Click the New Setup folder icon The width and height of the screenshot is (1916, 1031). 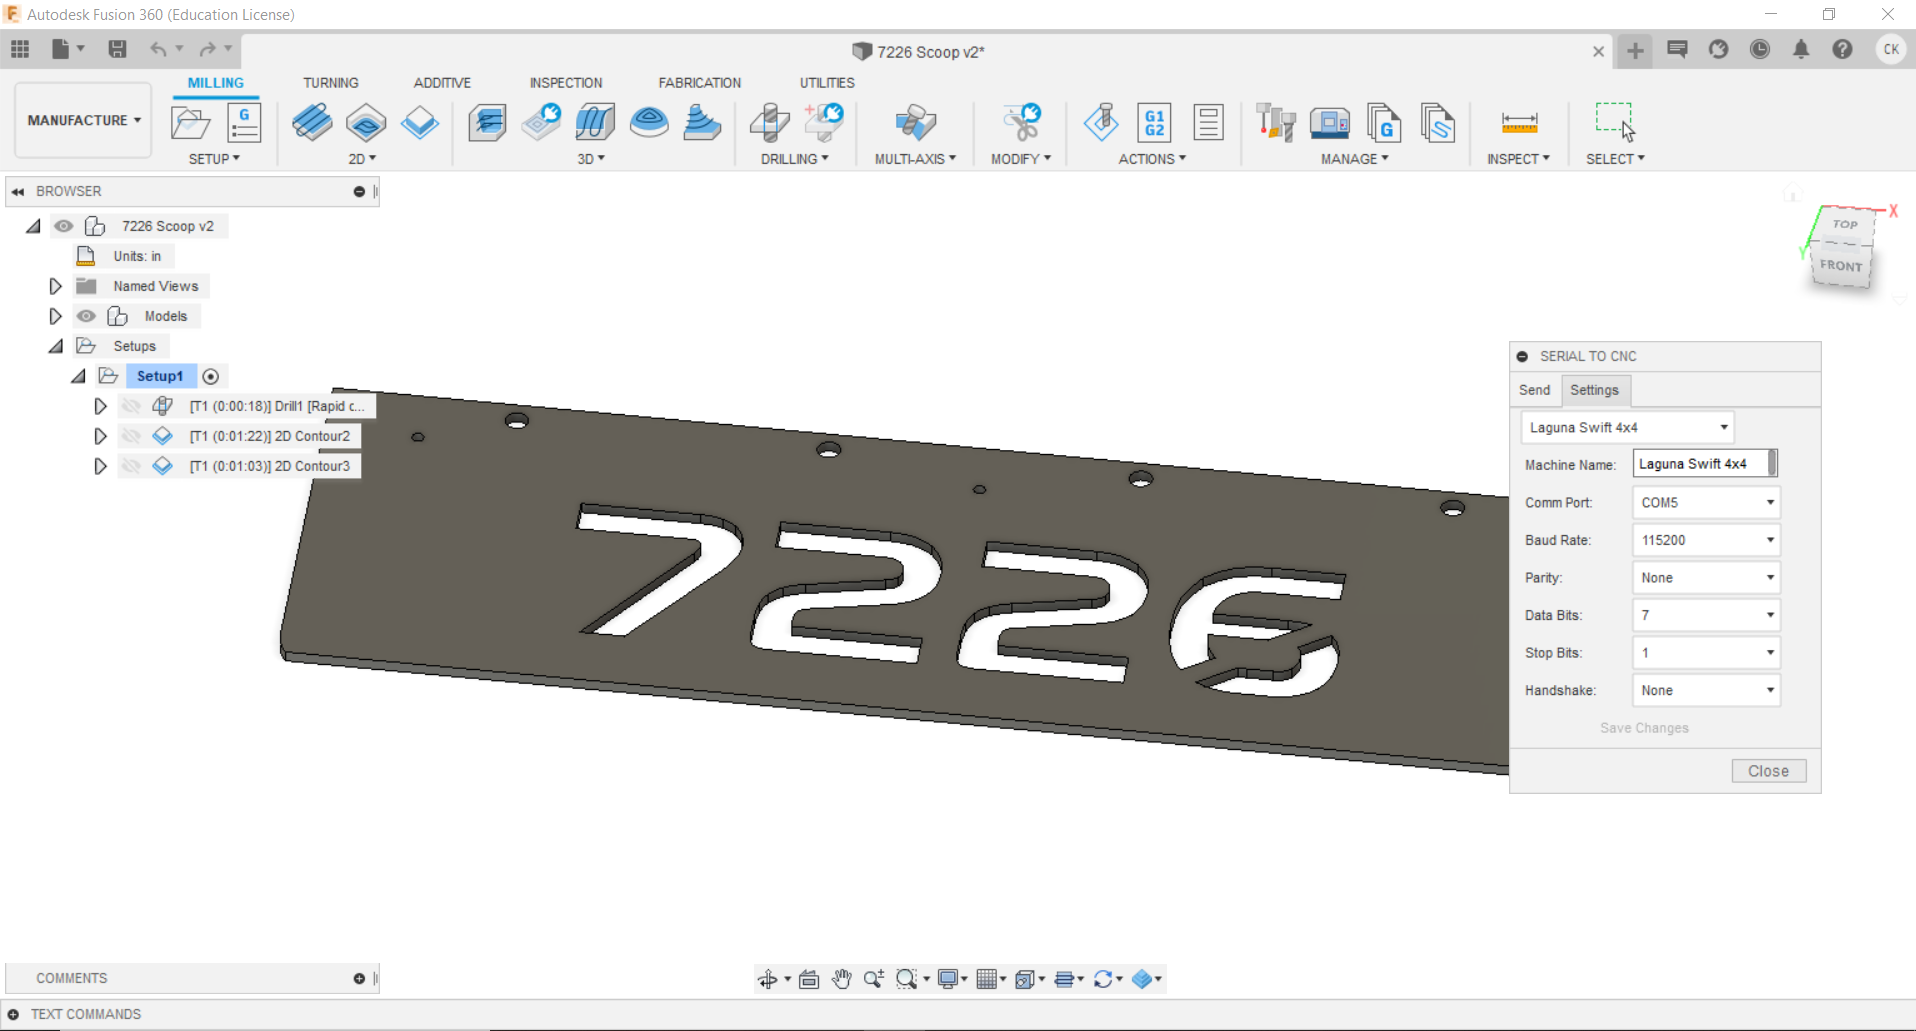pyautogui.click(x=190, y=123)
